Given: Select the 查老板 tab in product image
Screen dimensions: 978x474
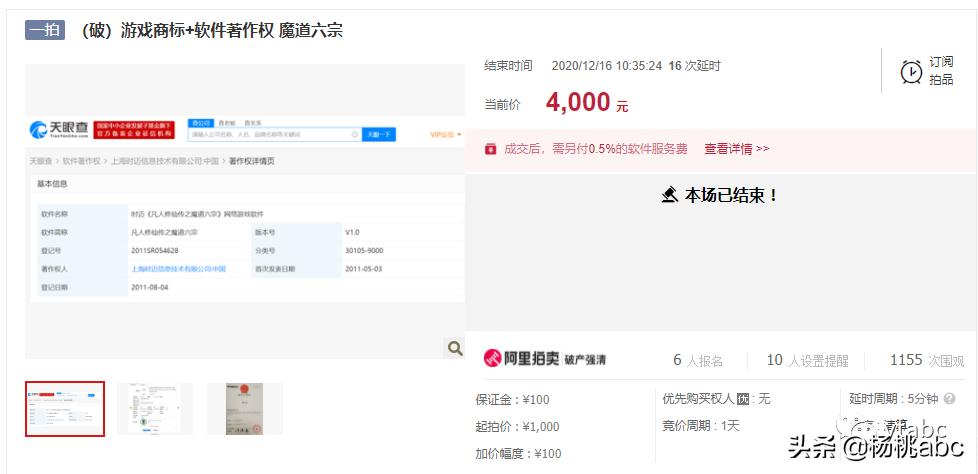Looking at the screenshot, I should 228,123.
